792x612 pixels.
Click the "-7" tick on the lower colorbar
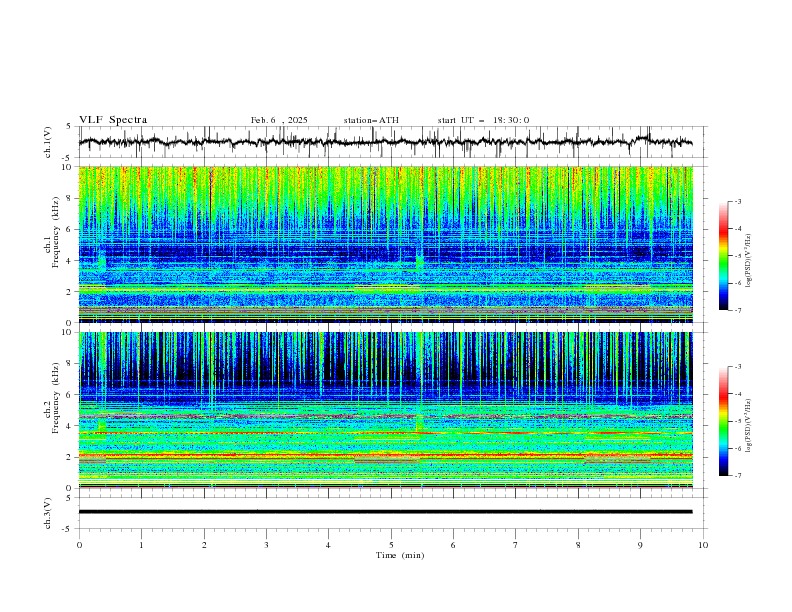[x=737, y=476]
